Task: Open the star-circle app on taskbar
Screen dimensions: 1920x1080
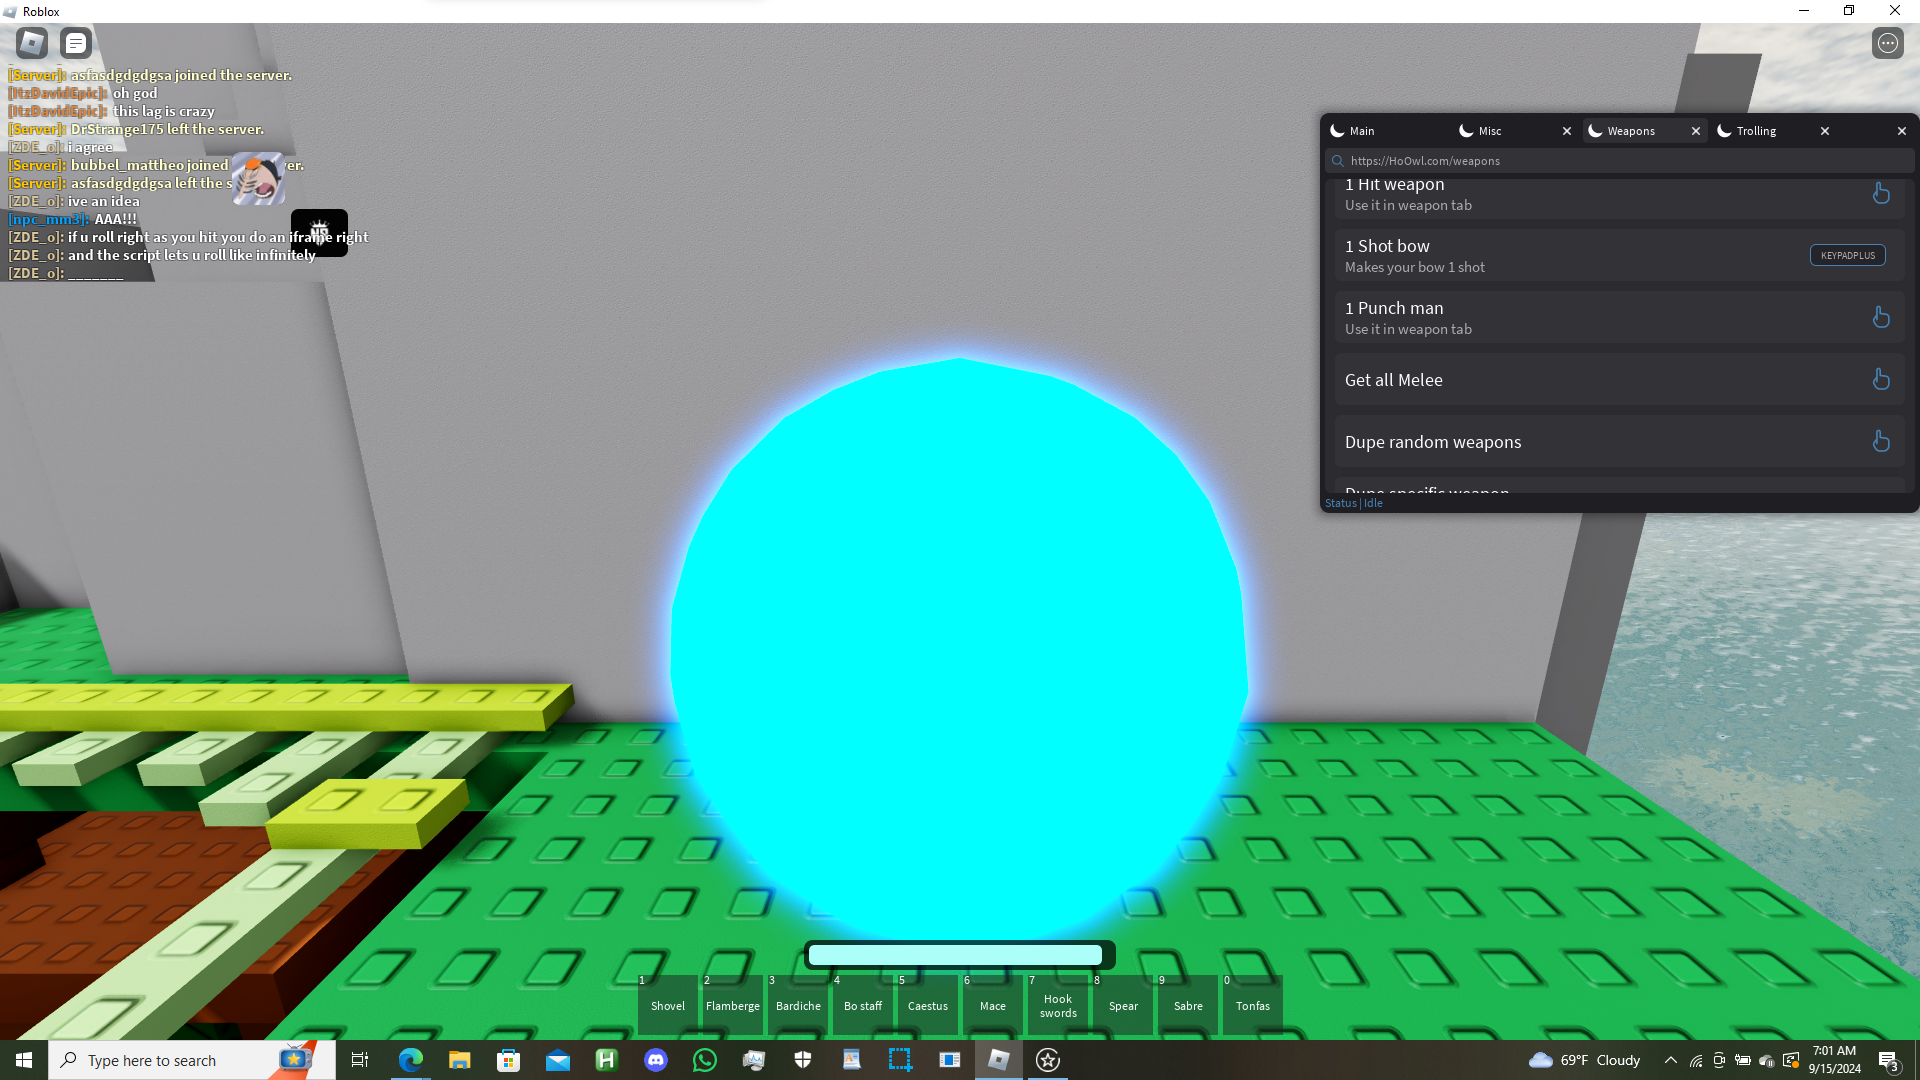Action: tap(1047, 1060)
